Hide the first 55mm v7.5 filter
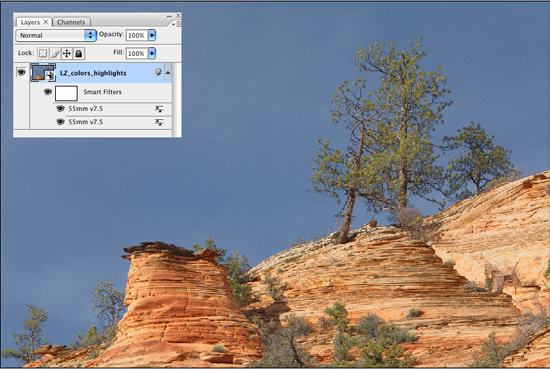This screenshot has width=550, height=369. pyautogui.click(x=60, y=109)
